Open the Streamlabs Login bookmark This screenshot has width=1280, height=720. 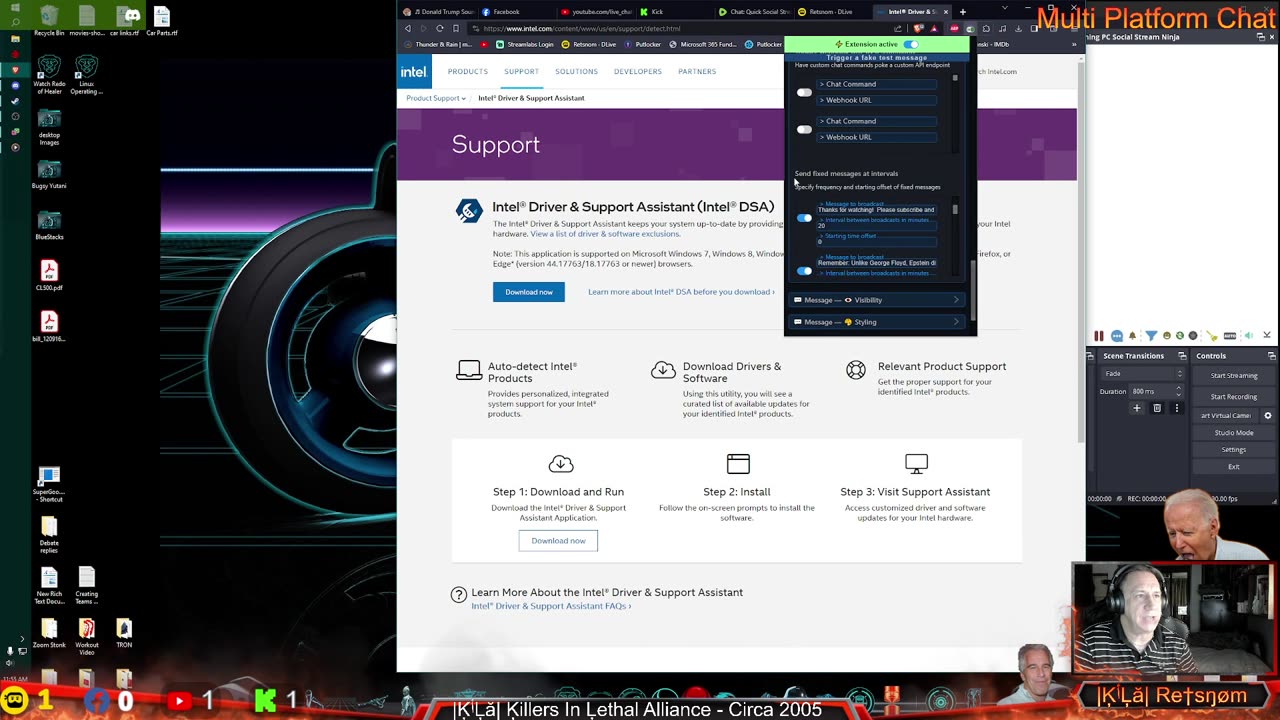[525, 44]
